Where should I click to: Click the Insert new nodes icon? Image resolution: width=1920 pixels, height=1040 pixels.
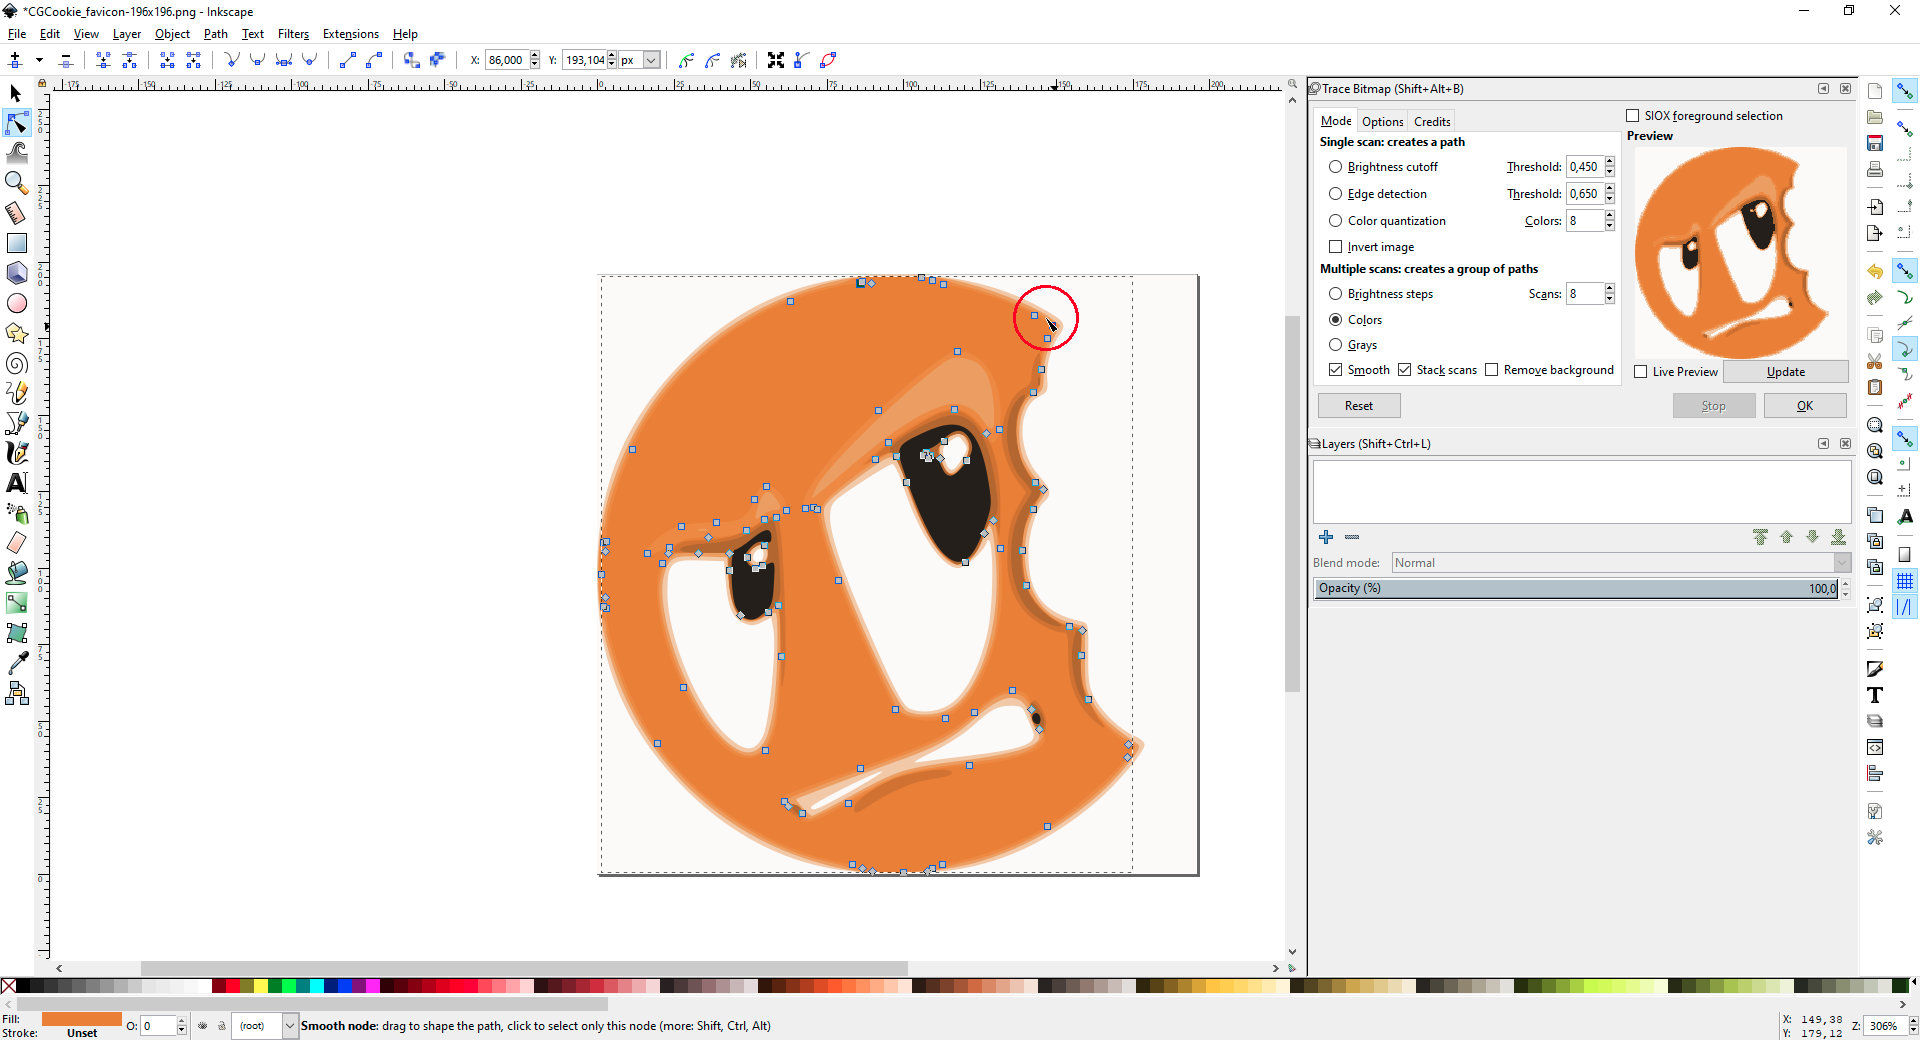point(15,60)
